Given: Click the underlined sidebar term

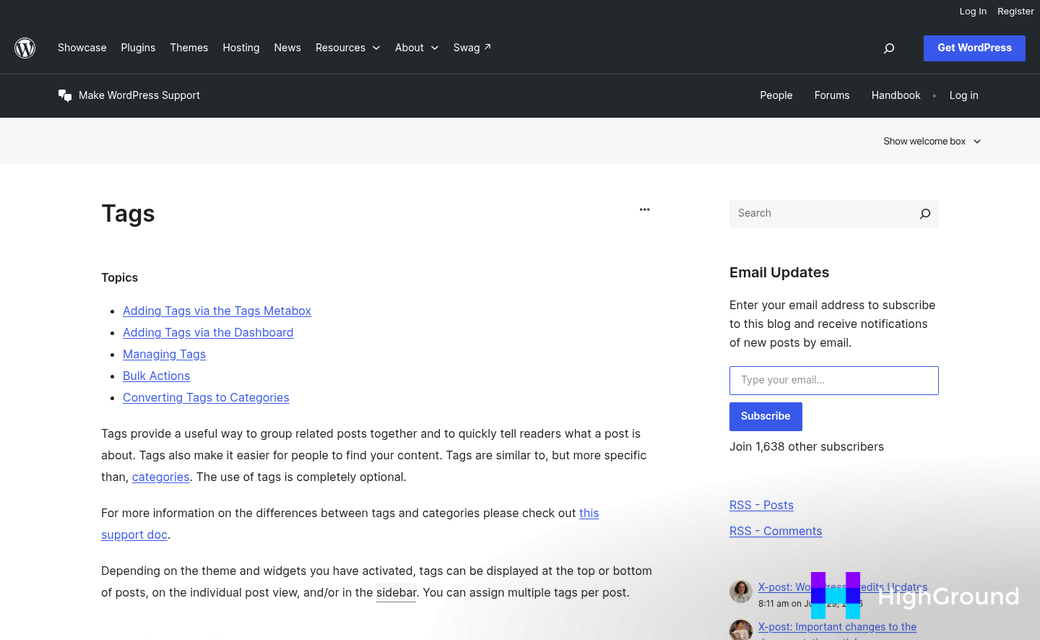Looking at the screenshot, I should [396, 593].
